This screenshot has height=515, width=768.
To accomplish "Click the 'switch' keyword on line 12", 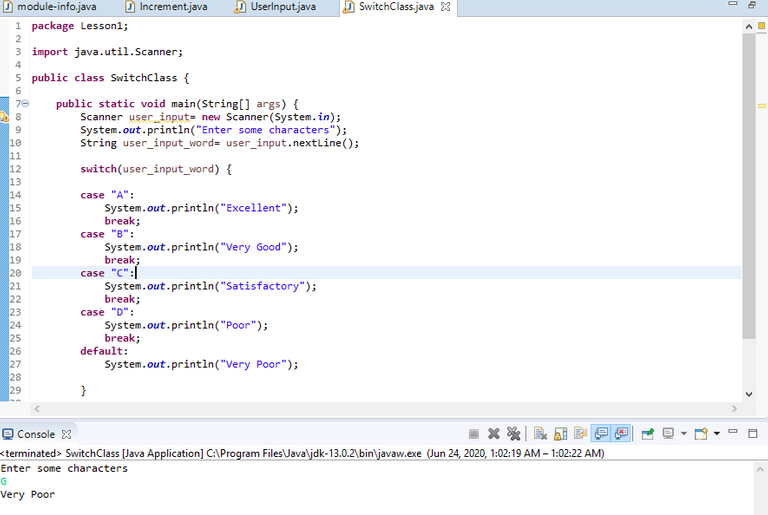I will tap(98, 169).
